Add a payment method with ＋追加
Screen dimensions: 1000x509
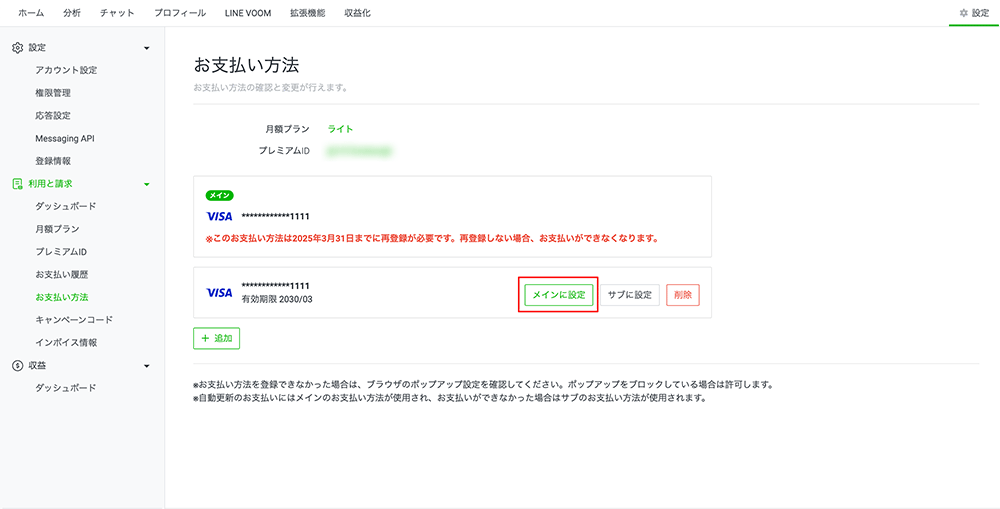tap(217, 339)
